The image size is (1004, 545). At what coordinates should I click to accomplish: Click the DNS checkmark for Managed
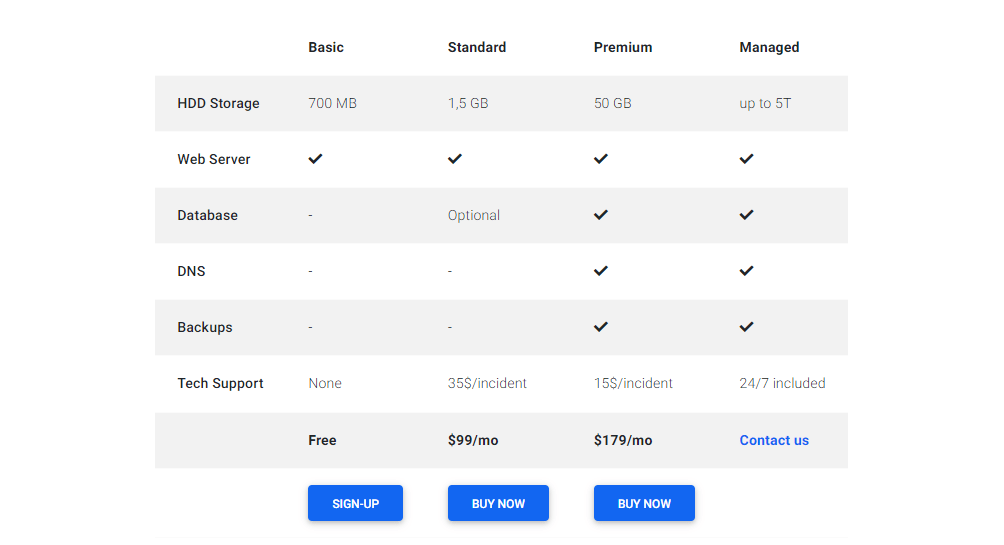pos(747,271)
